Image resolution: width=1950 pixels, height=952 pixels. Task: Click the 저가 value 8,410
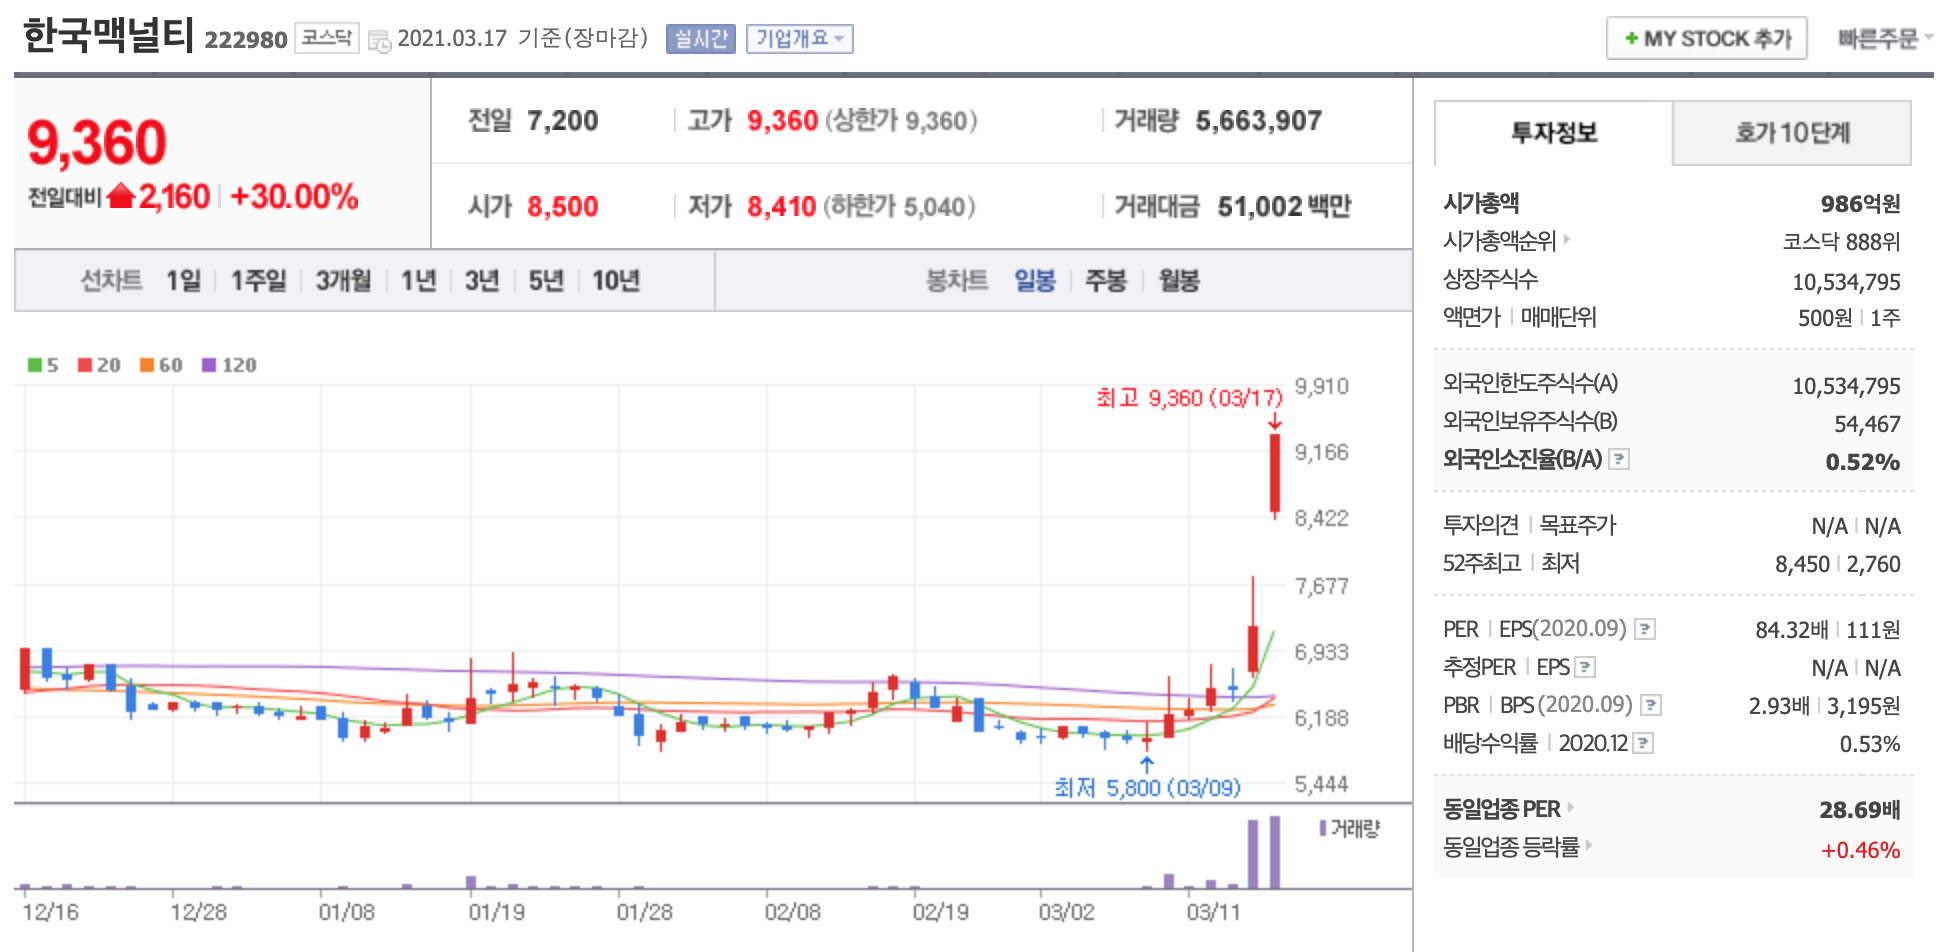[782, 207]
